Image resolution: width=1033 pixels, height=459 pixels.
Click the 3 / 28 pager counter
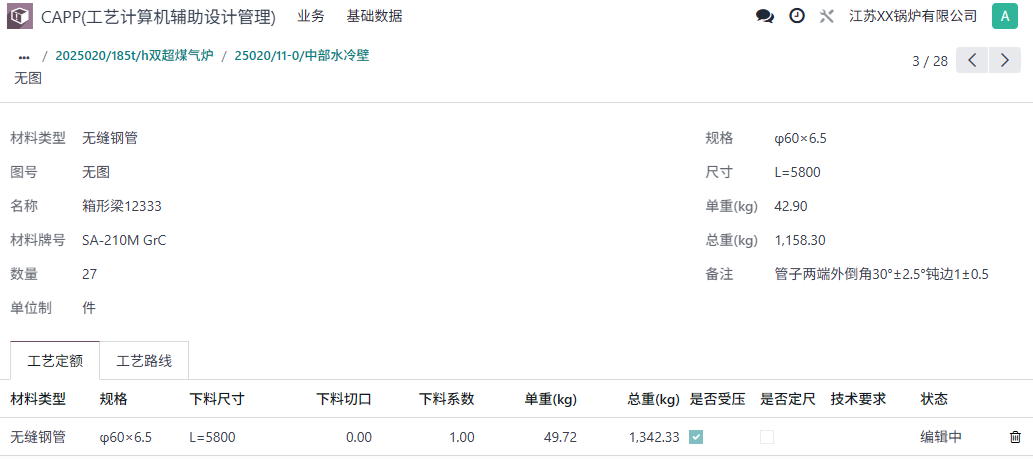point(930,61)
